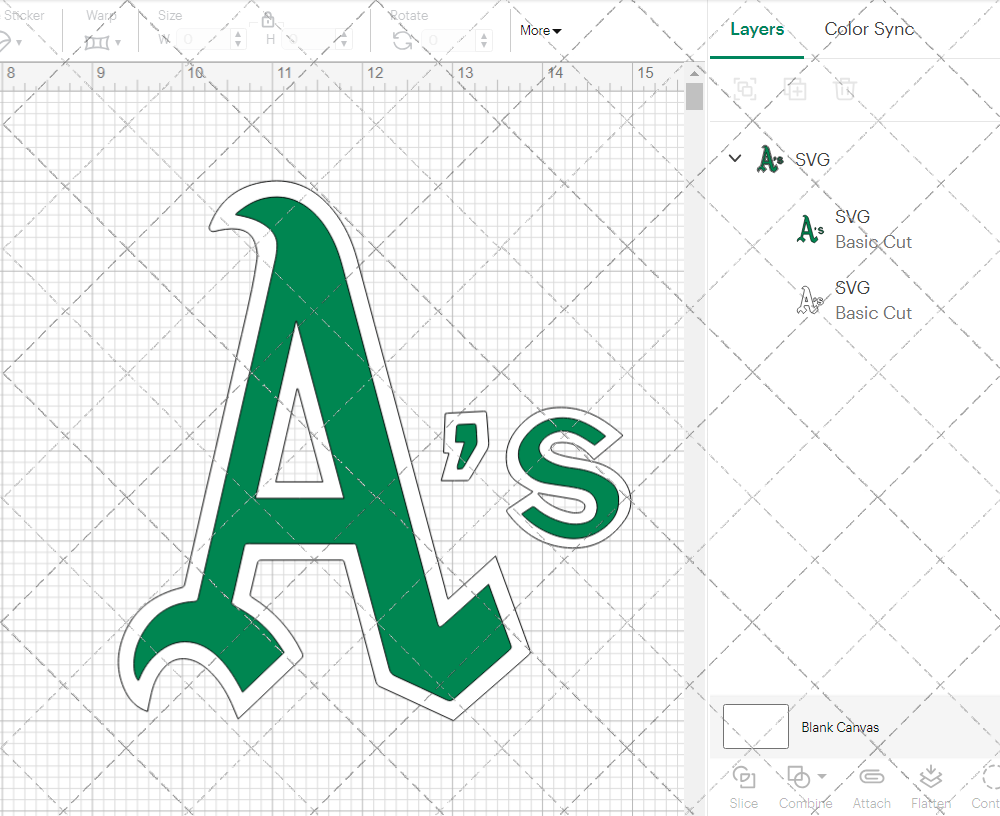Click the Duplicate layer icon
The image size is (1000, 816).
[x=795, y=89]
